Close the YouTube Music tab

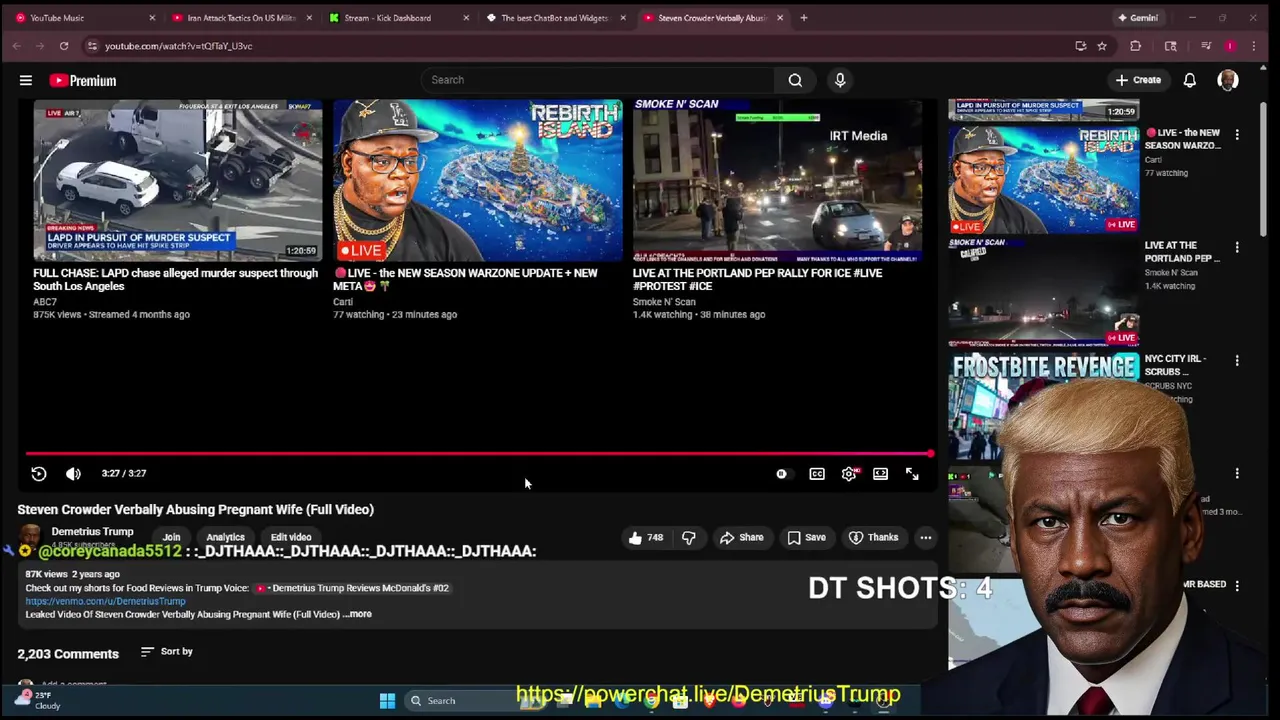point(152,18)
